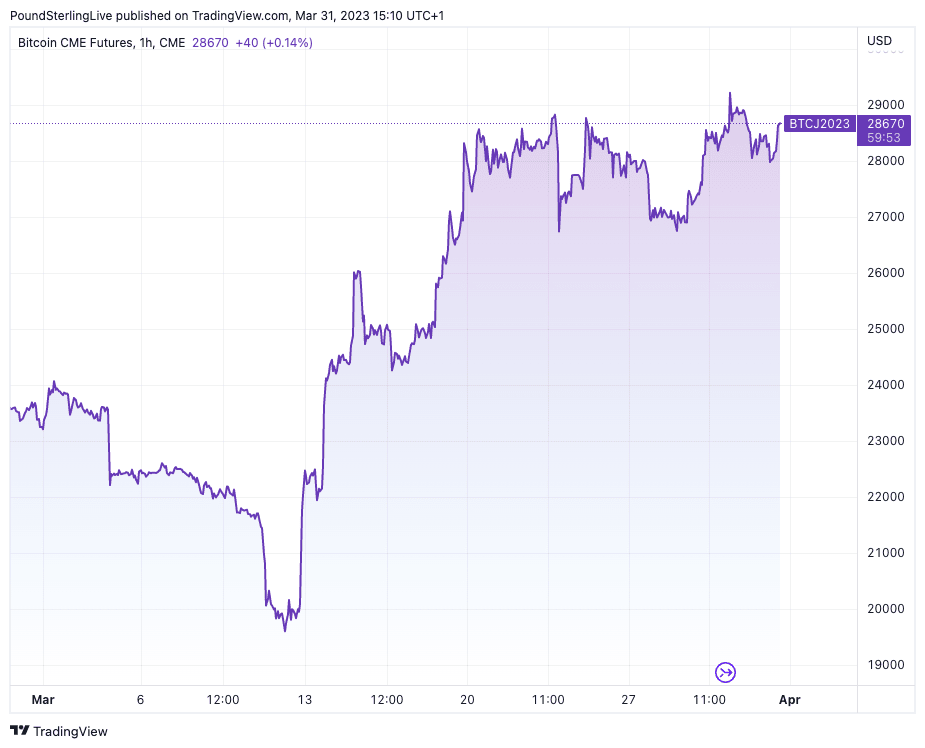Open the USD currency selector
925x748 pixels.
point(879,41)
